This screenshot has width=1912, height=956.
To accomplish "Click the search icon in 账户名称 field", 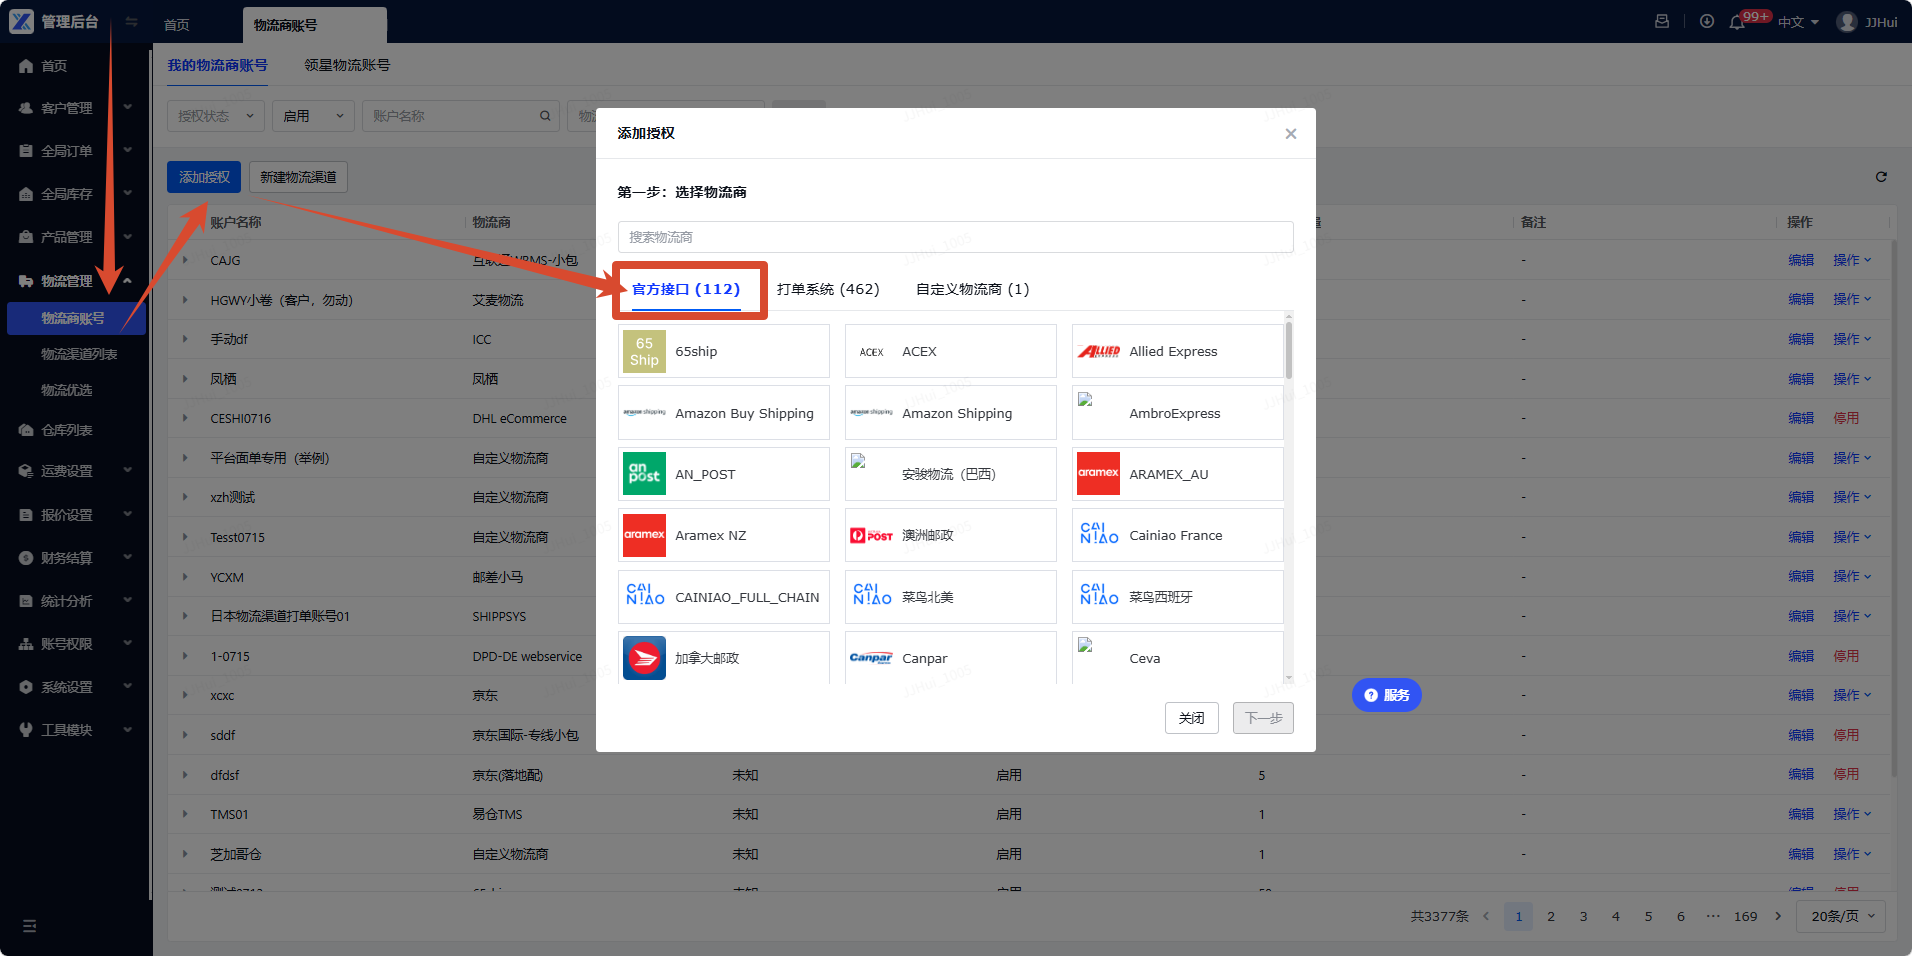I will 545,116.
